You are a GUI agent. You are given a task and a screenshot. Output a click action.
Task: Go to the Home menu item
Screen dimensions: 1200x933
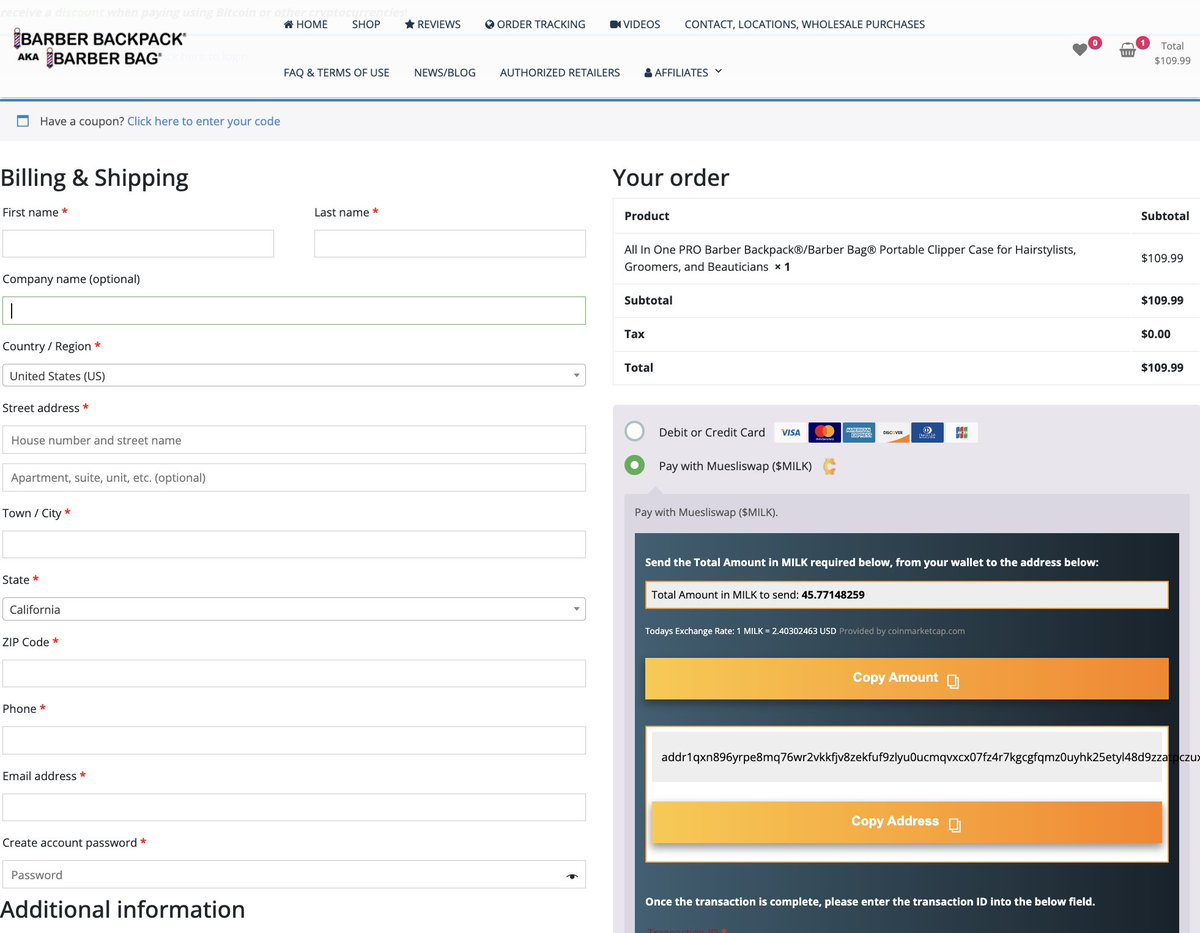click(306, 24)
